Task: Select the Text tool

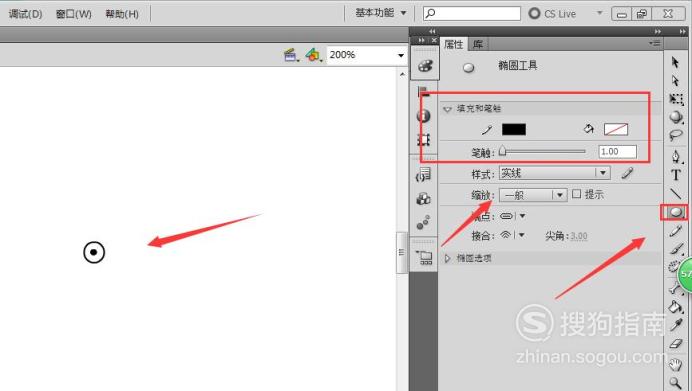Action: point(676,175)
